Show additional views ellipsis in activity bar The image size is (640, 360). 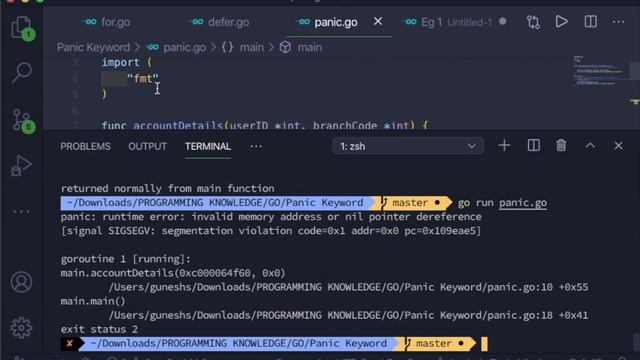click(21, 211)
